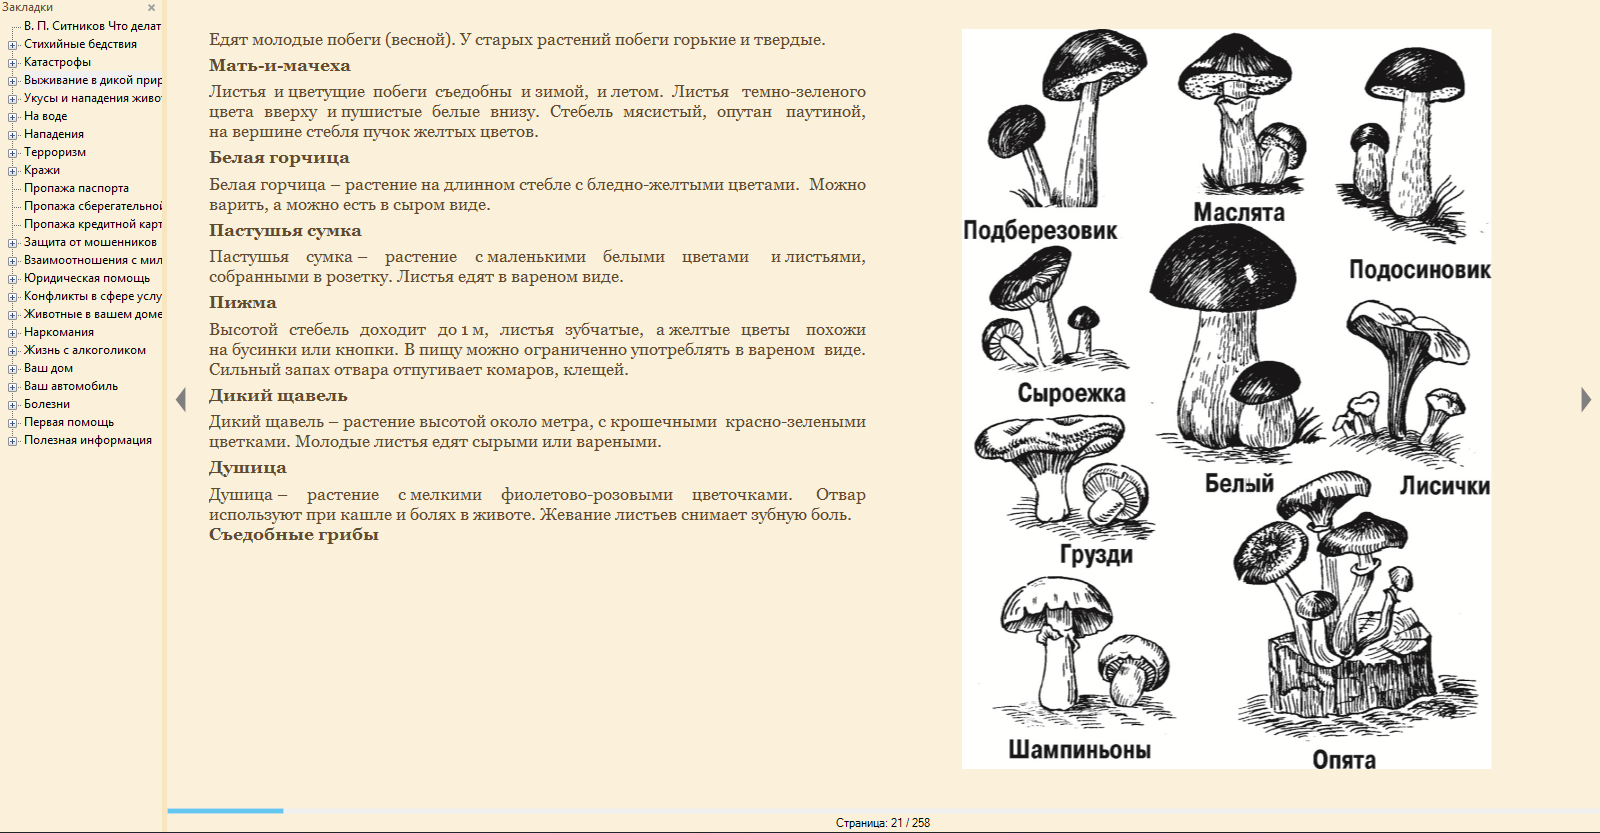Viewport: 1600px width, 833px height.
Task: Expand the 'Первая помощь' bookmark node
Action: (x=12, y=422)
